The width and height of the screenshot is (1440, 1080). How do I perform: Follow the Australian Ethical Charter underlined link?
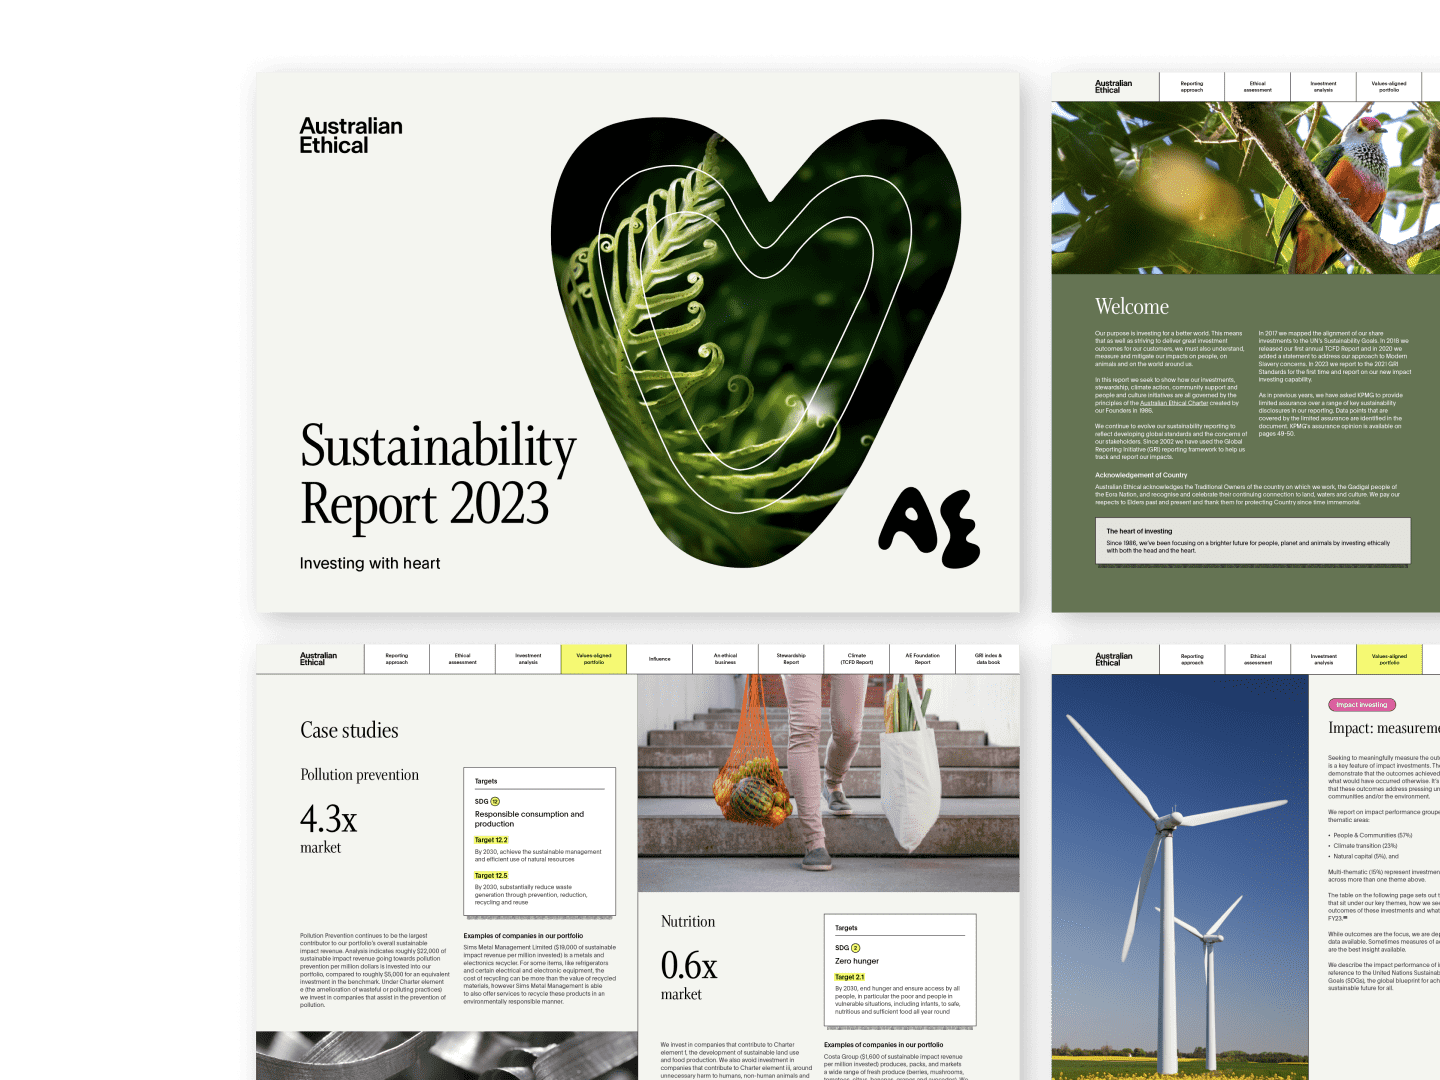(1174, 403)
